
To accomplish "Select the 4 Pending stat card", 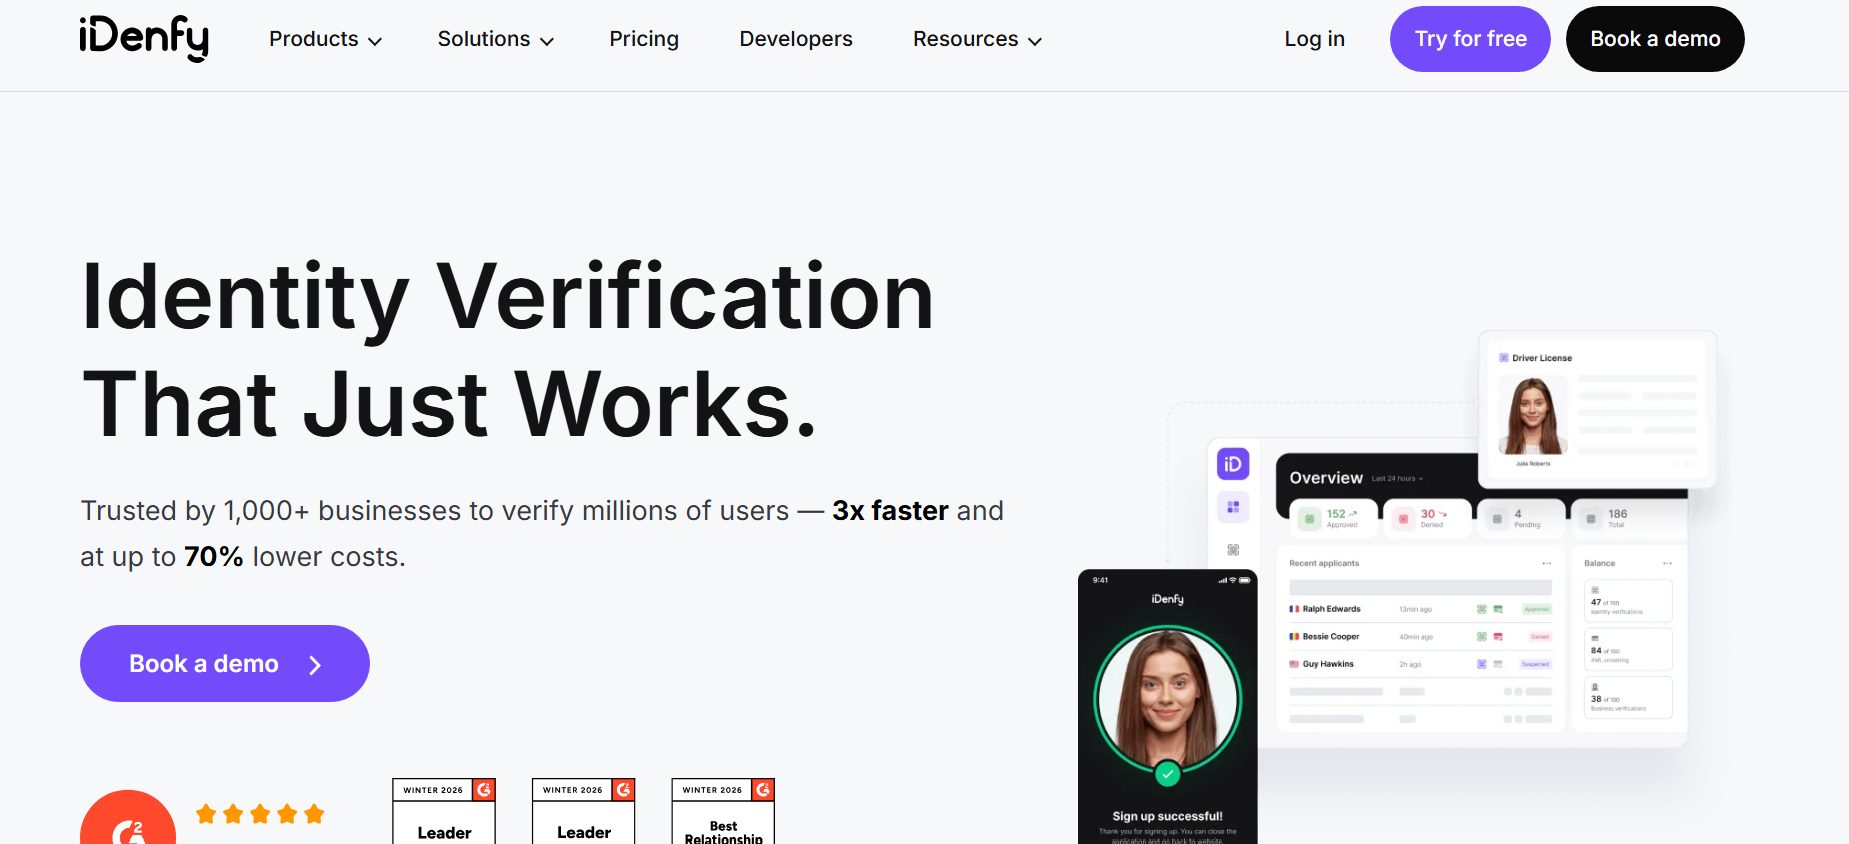I will (x=1522, y=518).
